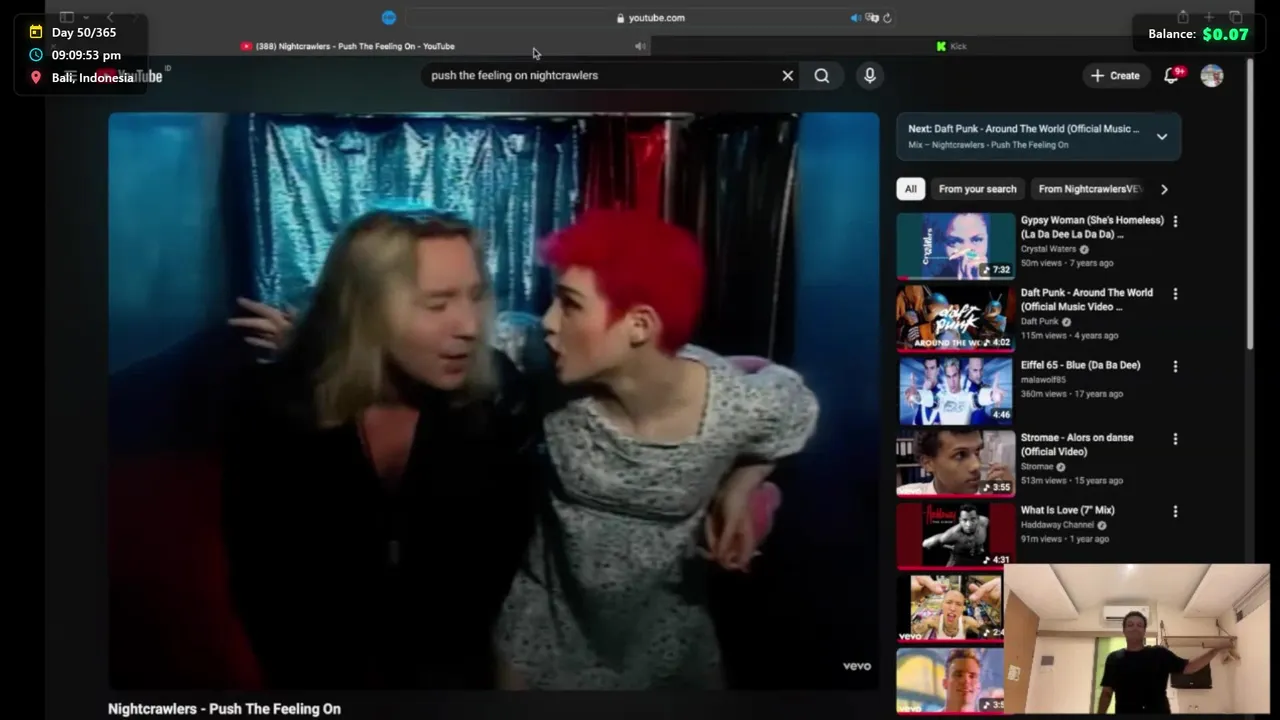The height and width of the screenshot is (720, 1280).
Task: Click the blue extension icon left of the address bar
Action: point(389,17)
